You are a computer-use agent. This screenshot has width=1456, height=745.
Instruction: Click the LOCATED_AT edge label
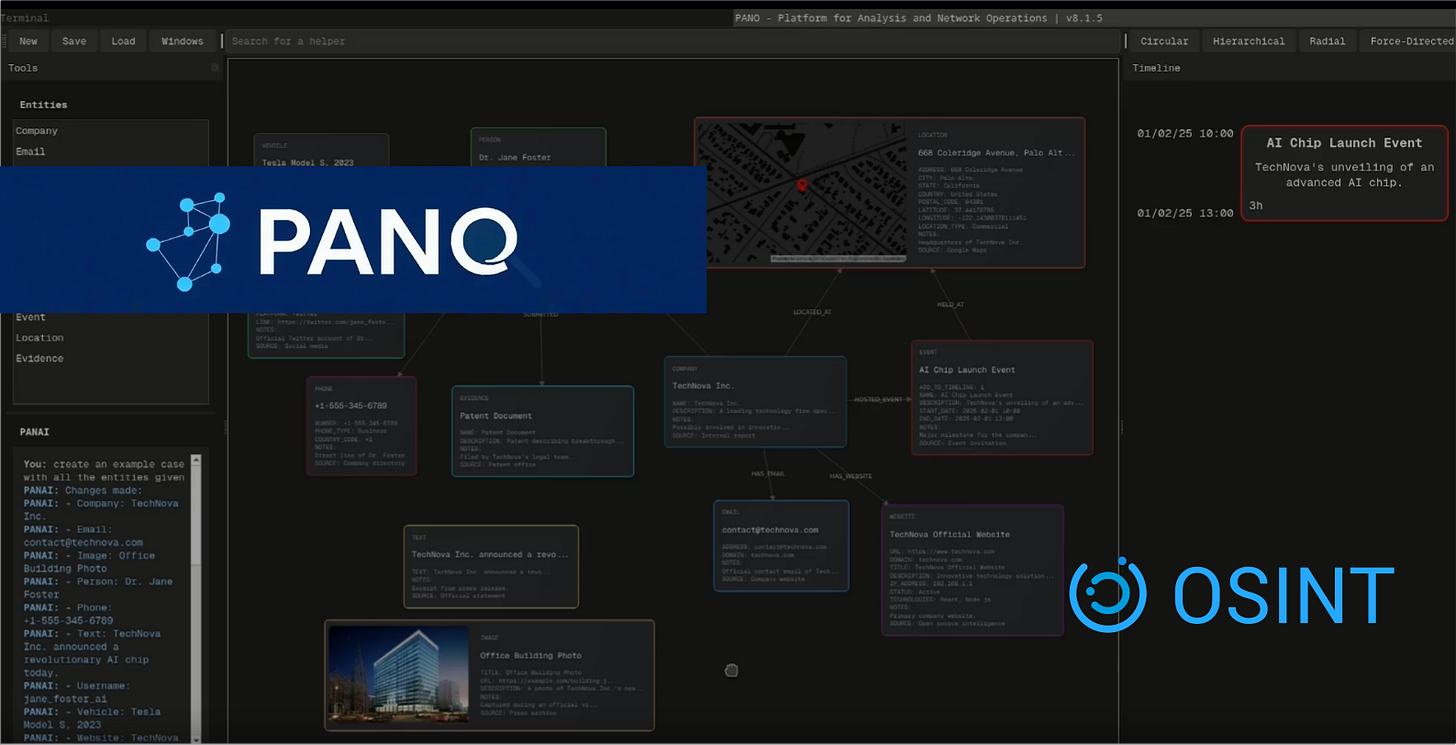(x=812, y=312)
